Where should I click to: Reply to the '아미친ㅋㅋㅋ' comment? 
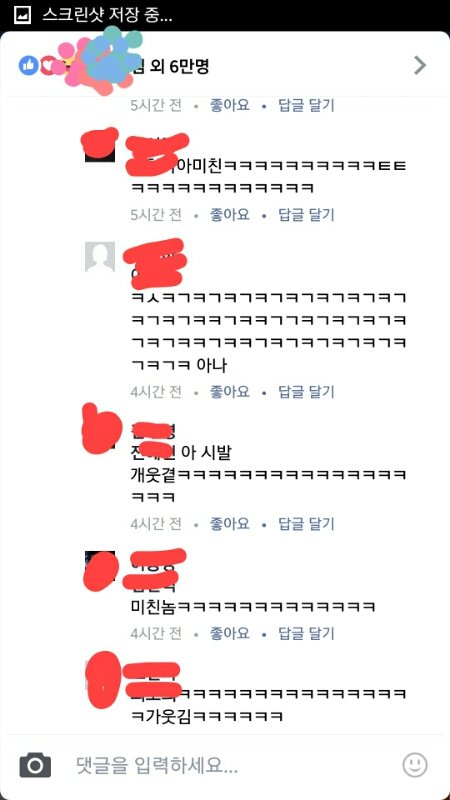306,214
